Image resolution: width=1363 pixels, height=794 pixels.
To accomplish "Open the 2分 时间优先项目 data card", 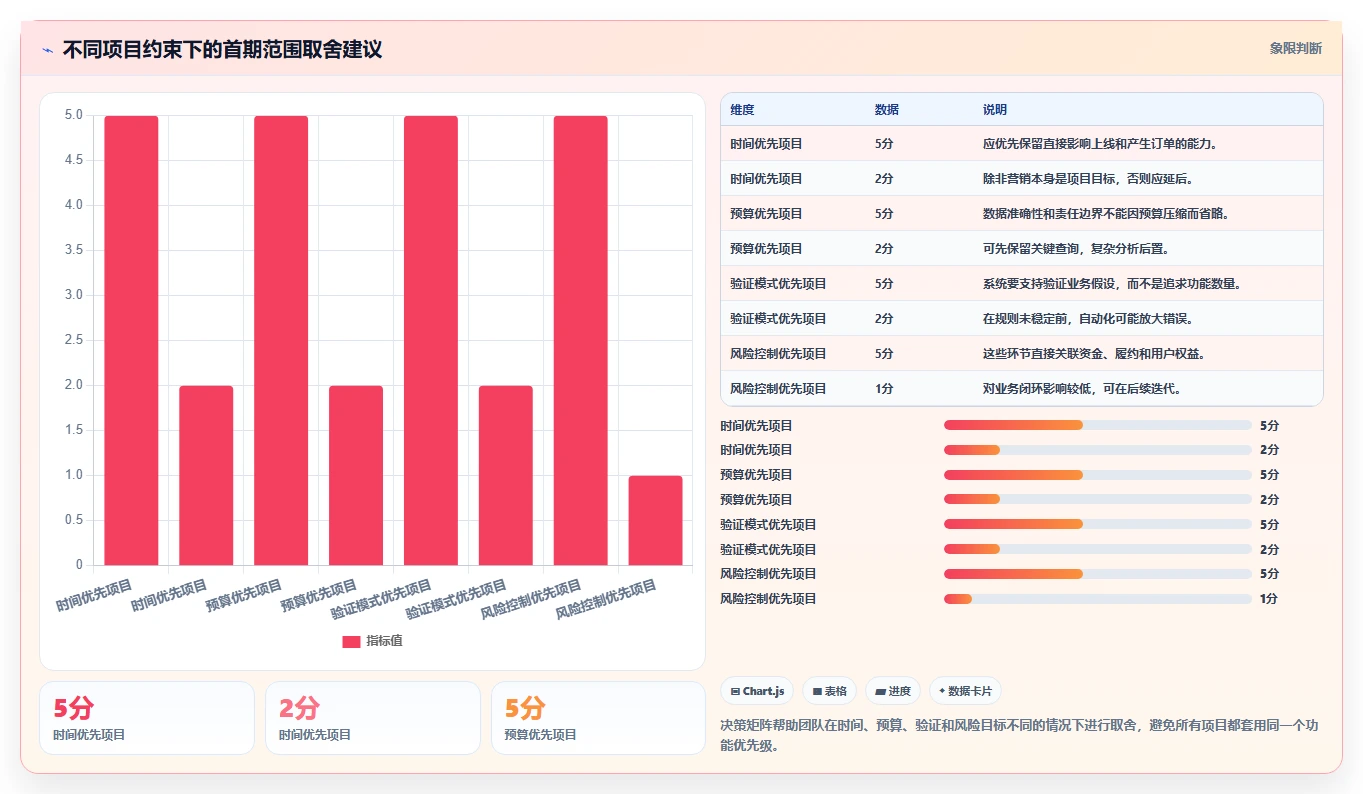I will click(x=373, y=718).
